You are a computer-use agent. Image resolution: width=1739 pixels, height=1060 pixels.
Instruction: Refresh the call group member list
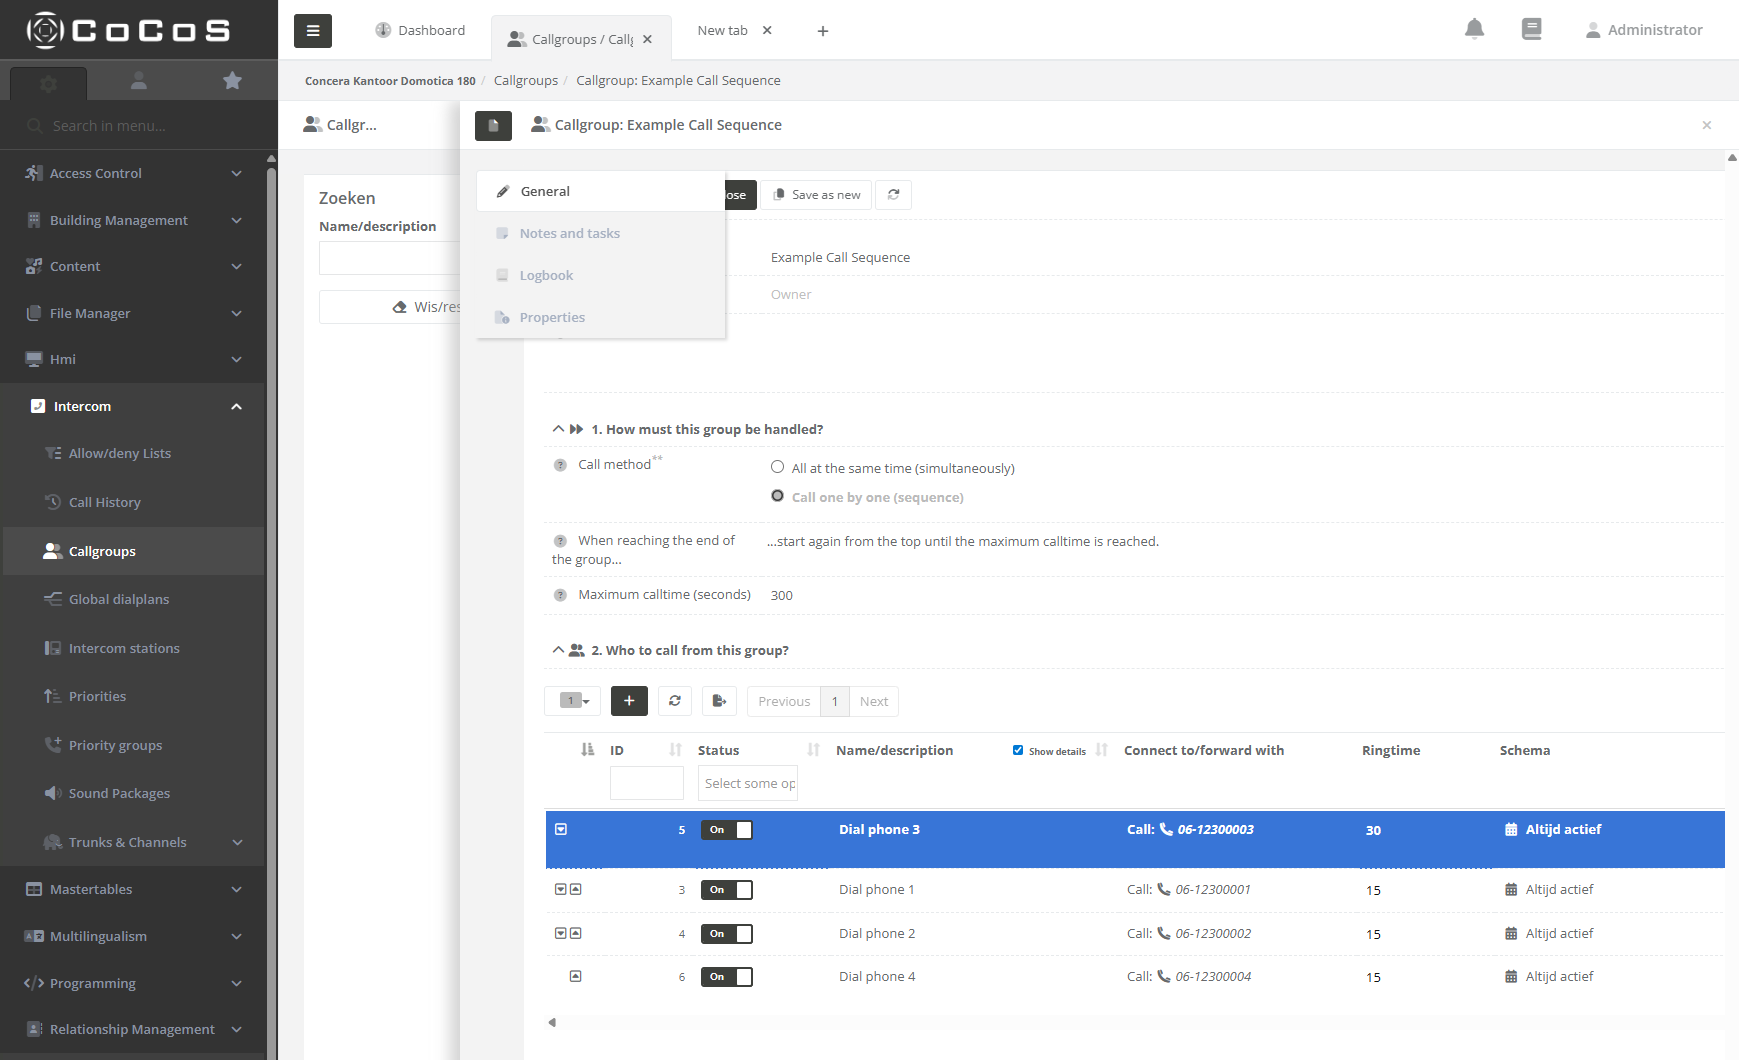pos(675,701)
